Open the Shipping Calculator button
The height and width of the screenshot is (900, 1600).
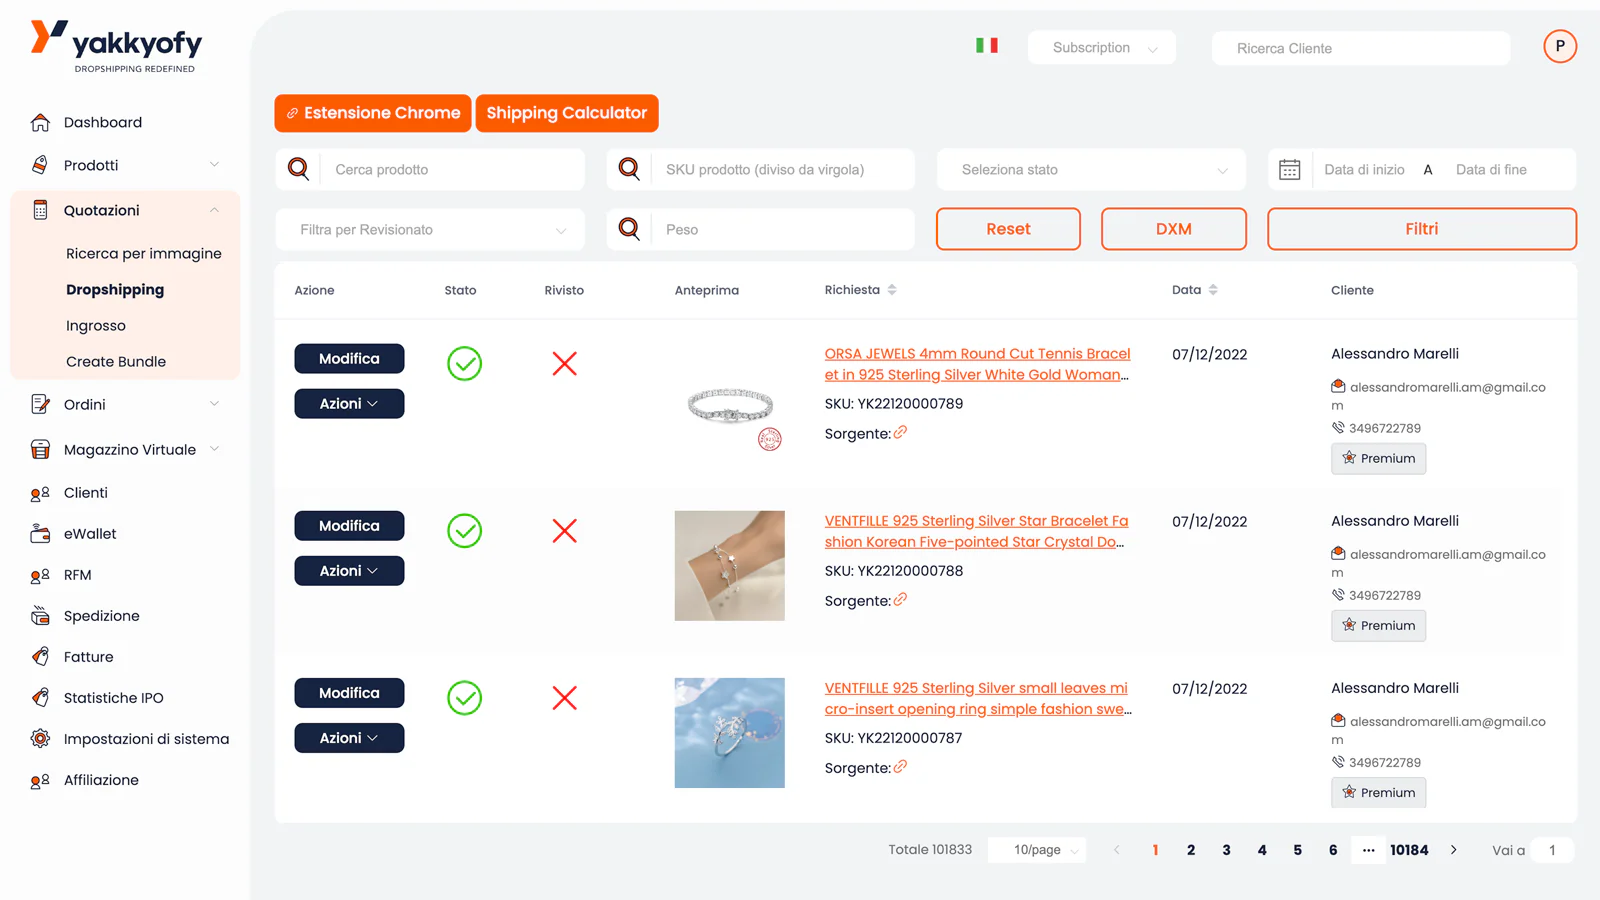[x=567, y=113]
